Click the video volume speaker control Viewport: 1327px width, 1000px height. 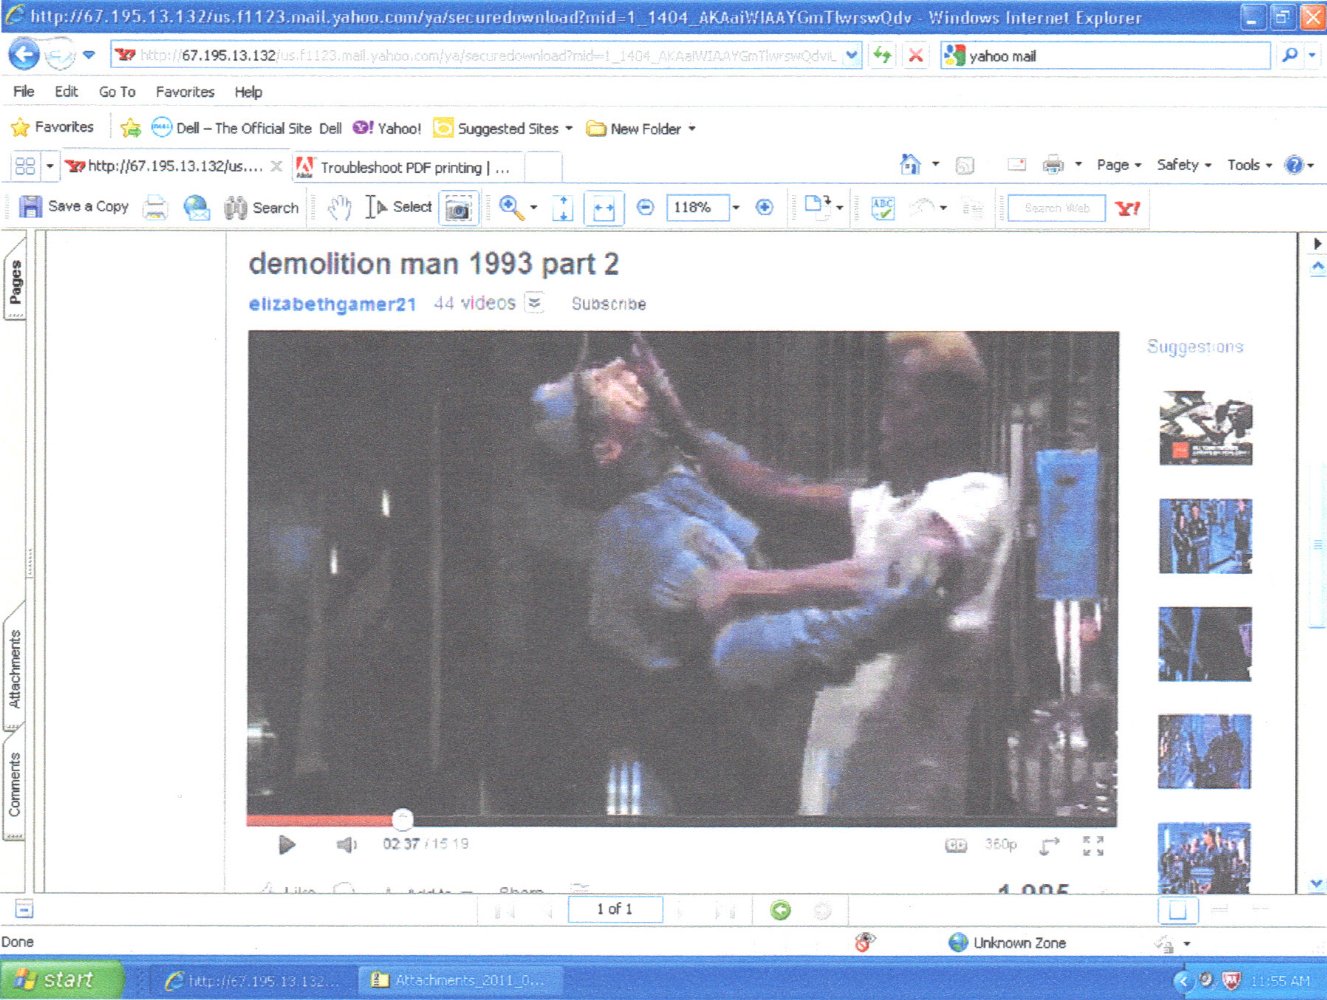pos(346,845)
